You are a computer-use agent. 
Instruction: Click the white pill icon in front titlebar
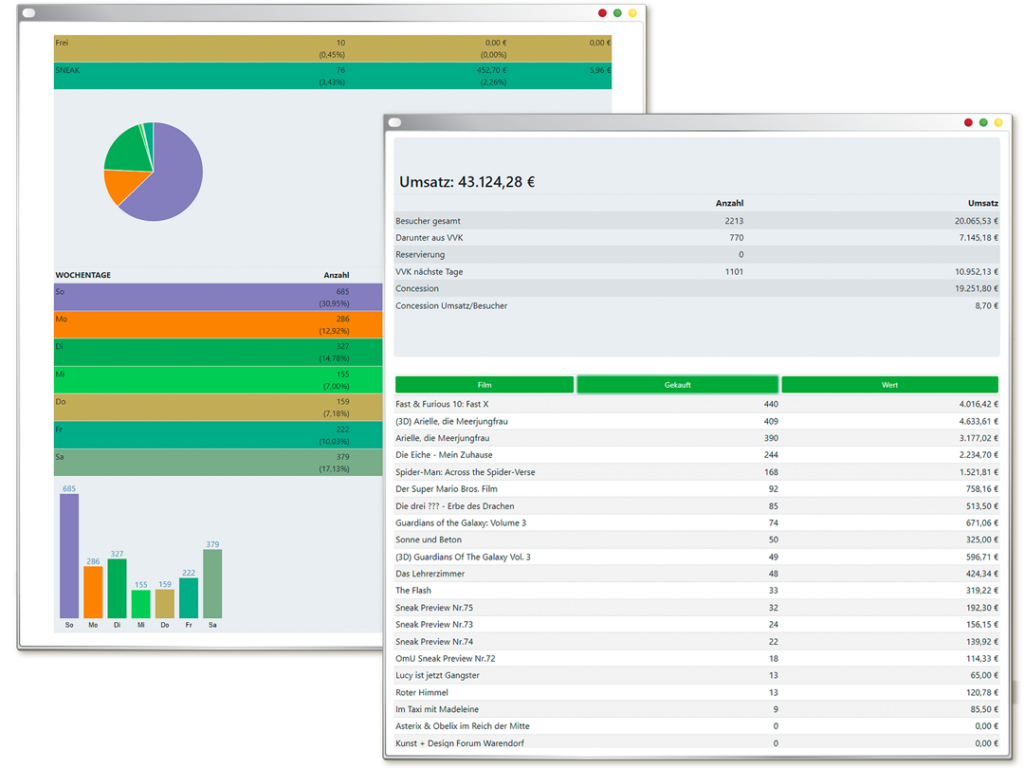pos(395,122)
